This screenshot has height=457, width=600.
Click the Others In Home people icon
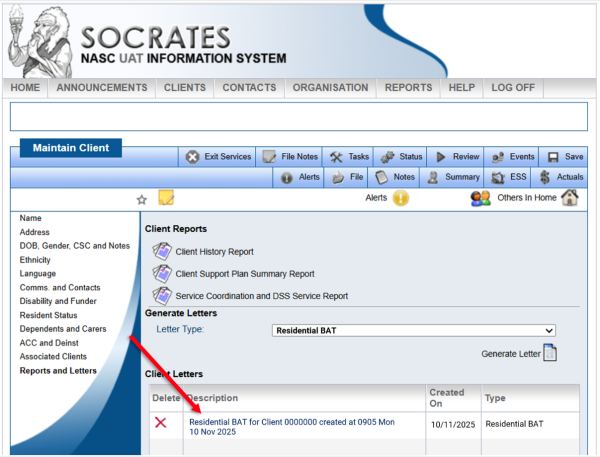(481, 198)
